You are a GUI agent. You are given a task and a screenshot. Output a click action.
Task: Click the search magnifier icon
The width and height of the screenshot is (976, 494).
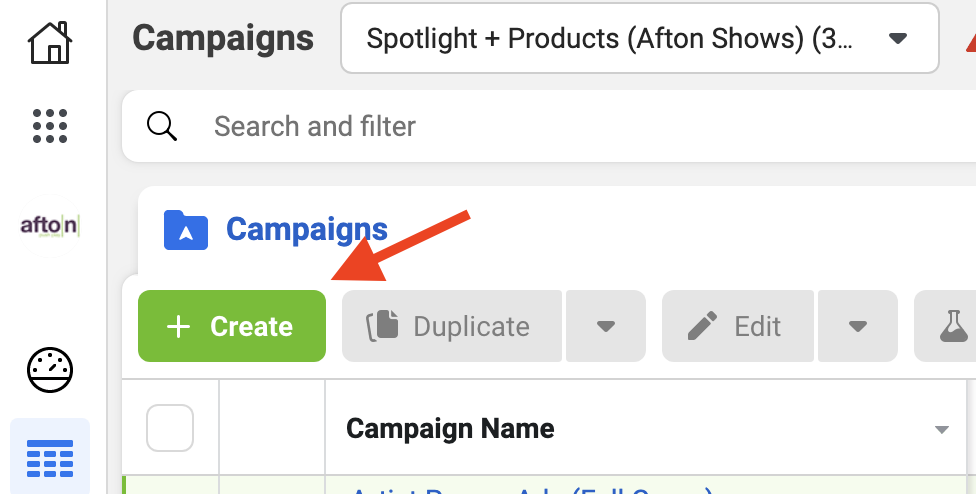(x=162, y=126)
